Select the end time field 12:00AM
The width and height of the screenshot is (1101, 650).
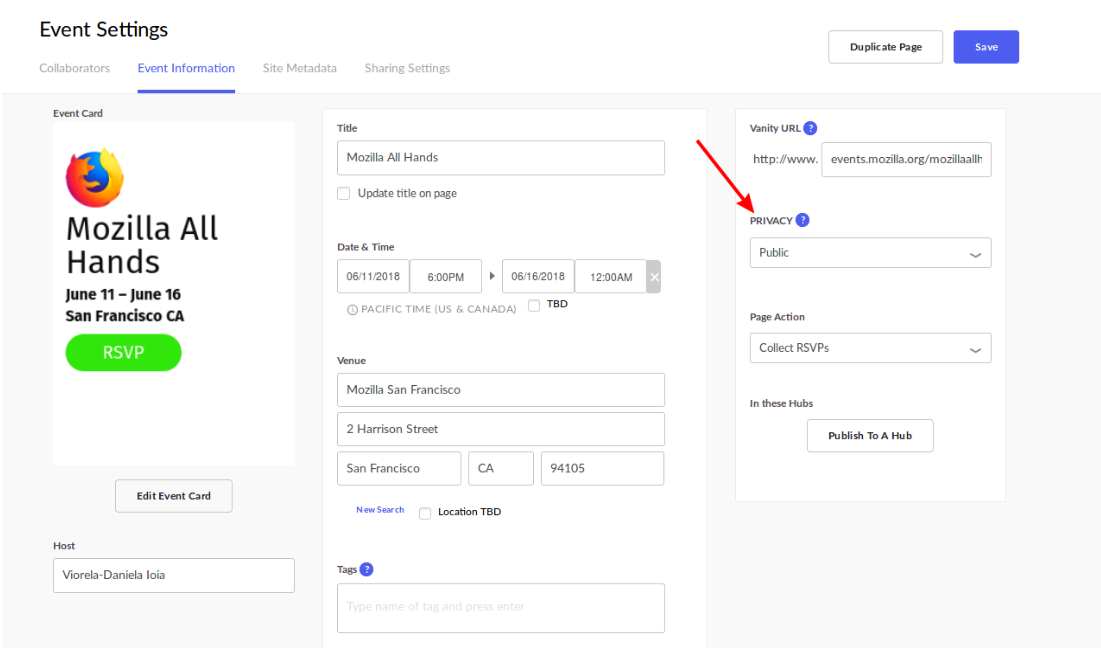611,277
